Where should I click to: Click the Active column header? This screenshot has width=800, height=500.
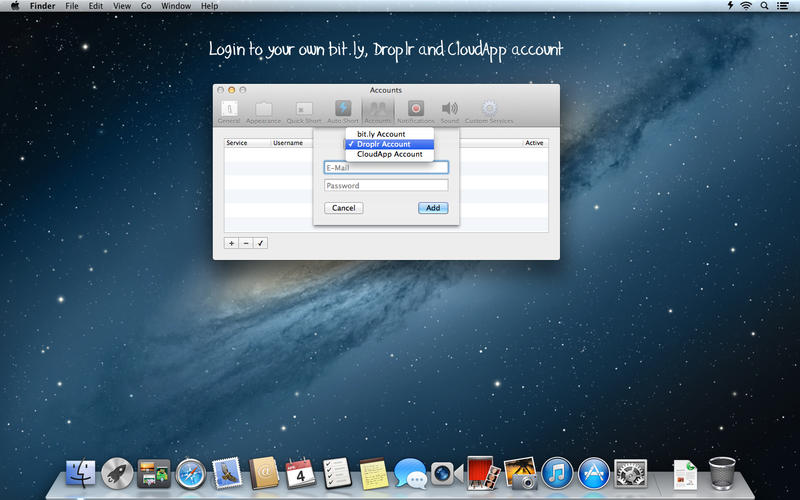click(535, 143)
